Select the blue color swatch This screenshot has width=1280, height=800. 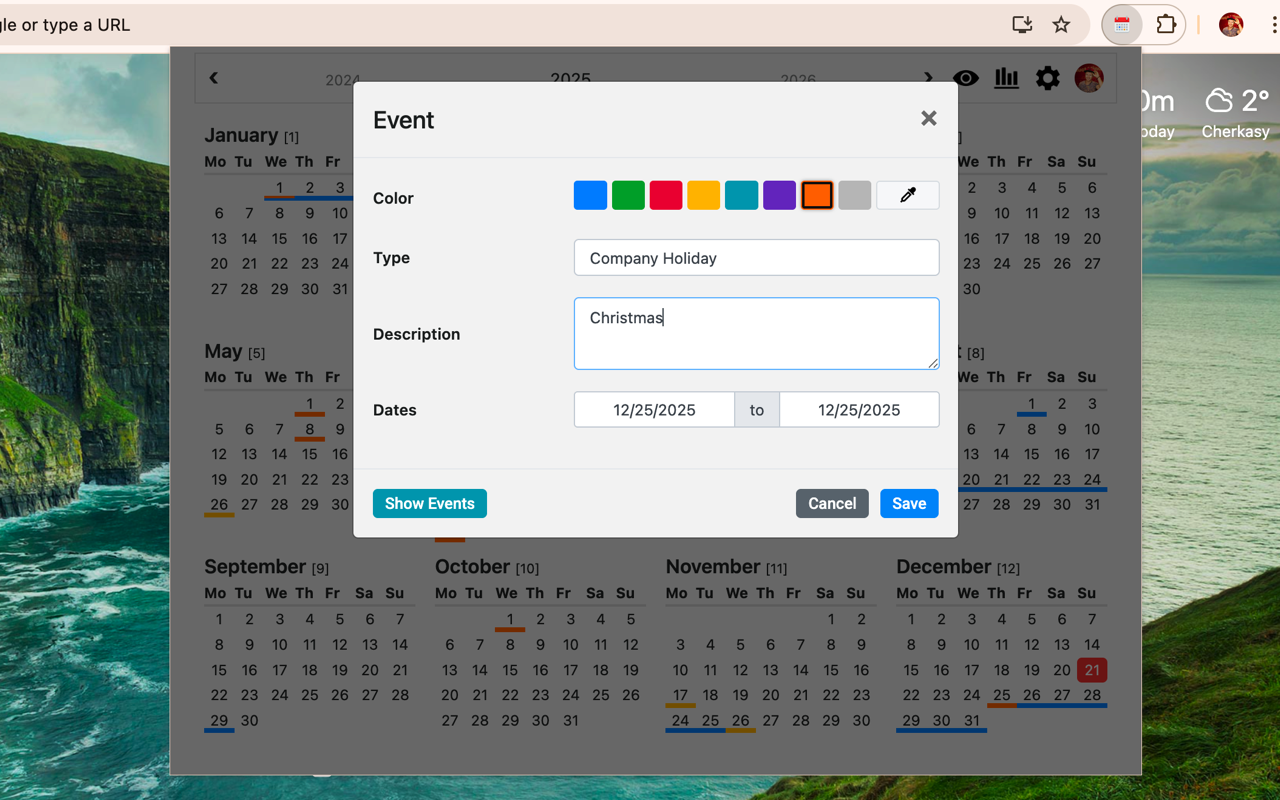590,195
